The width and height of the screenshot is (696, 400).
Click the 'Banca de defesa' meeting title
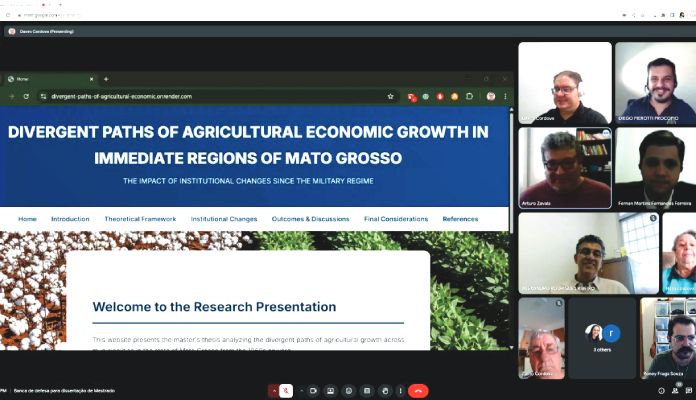pyautogui.click(x=64, y=391)
